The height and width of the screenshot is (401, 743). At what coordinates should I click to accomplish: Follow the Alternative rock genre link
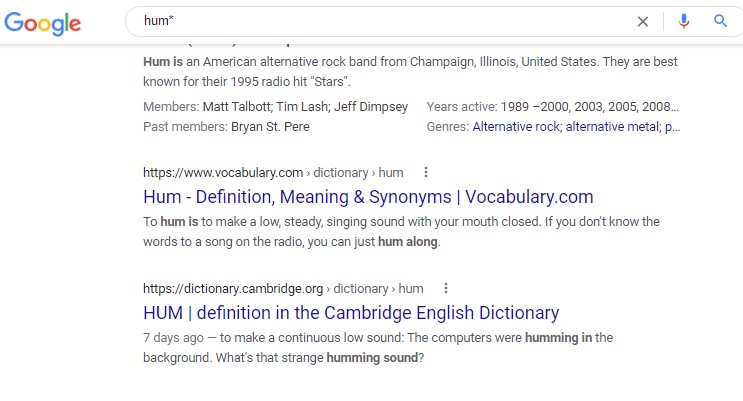coord(516,127)
